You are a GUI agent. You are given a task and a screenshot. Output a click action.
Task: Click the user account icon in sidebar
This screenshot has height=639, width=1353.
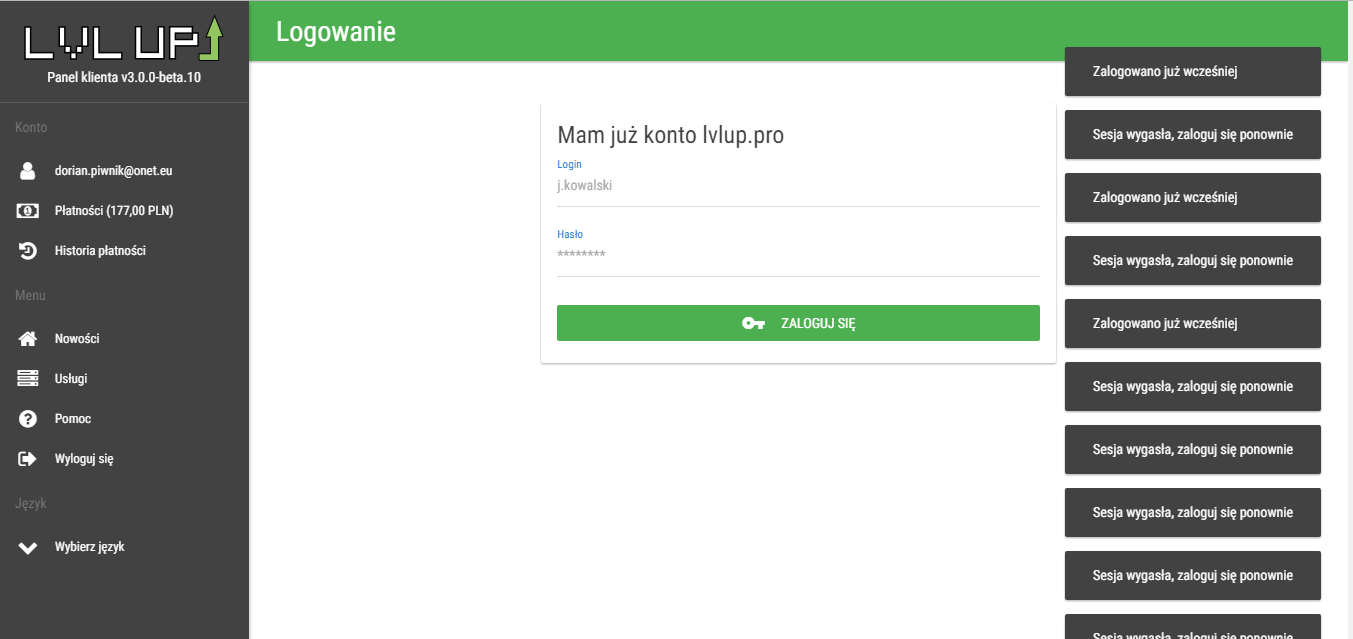pyautogui.click(x=28, y=171)
